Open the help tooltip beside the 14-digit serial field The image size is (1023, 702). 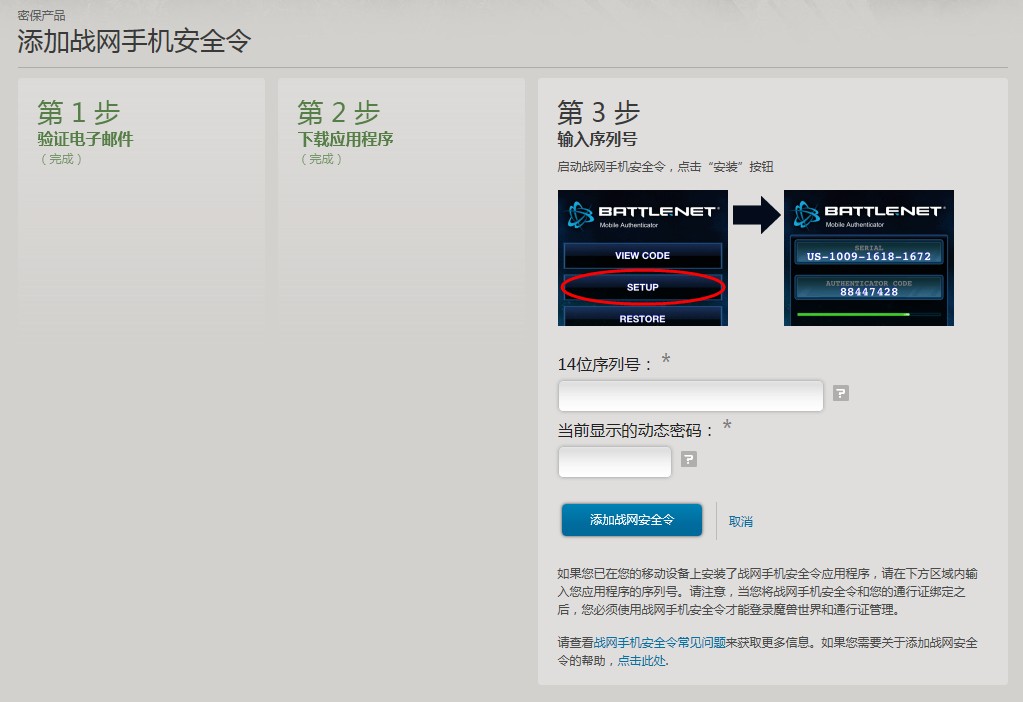839,393
